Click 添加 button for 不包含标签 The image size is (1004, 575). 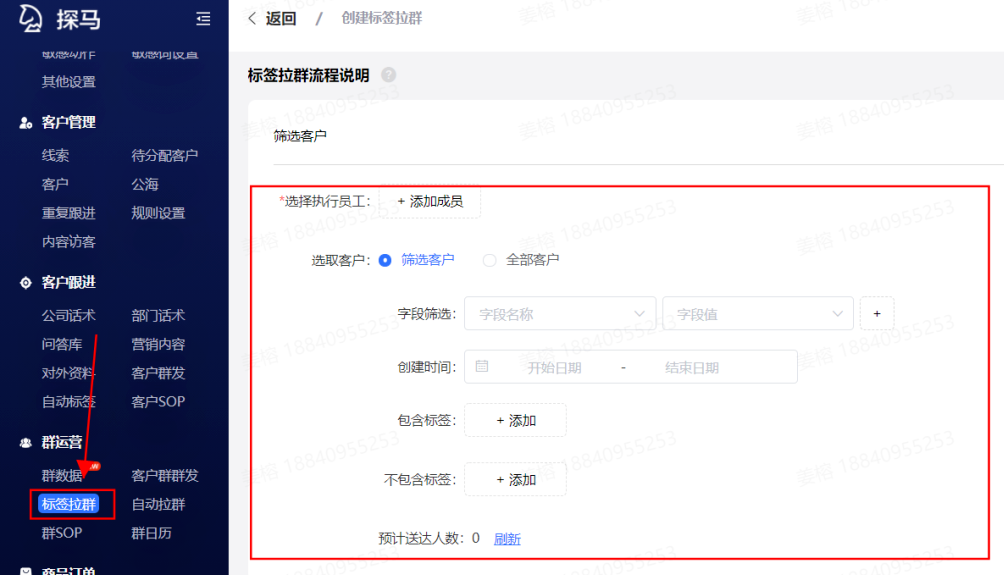515,479
